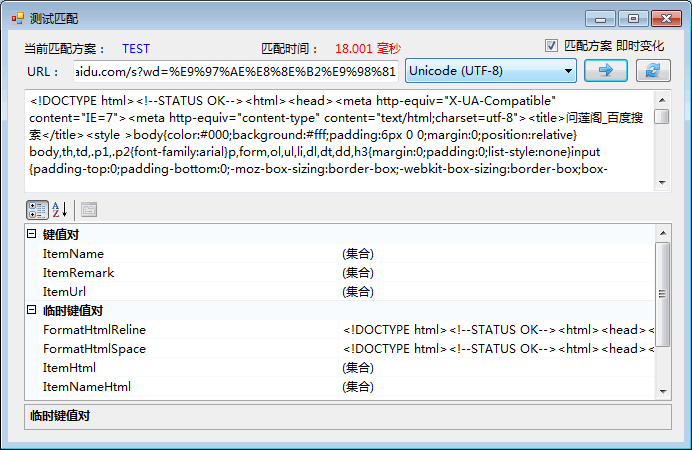Click the (集合) value of ItemRemark

pos(358,273)
